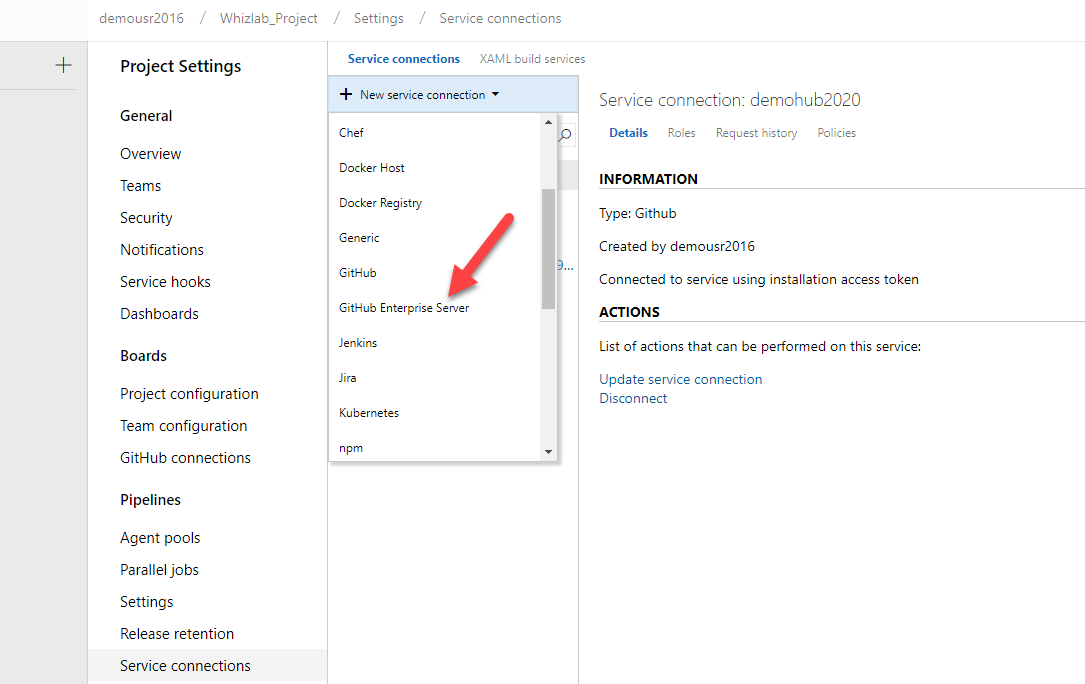
Task: Click 'Created by demousr2016' text
Action: [677, 246]
